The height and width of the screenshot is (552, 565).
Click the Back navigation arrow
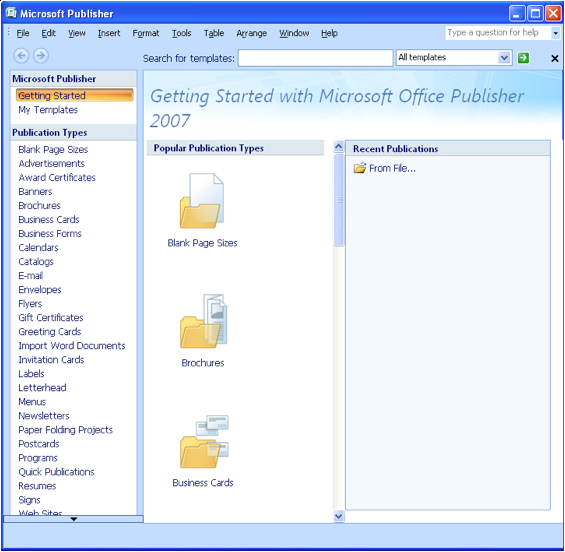click(x=21, y=55)
